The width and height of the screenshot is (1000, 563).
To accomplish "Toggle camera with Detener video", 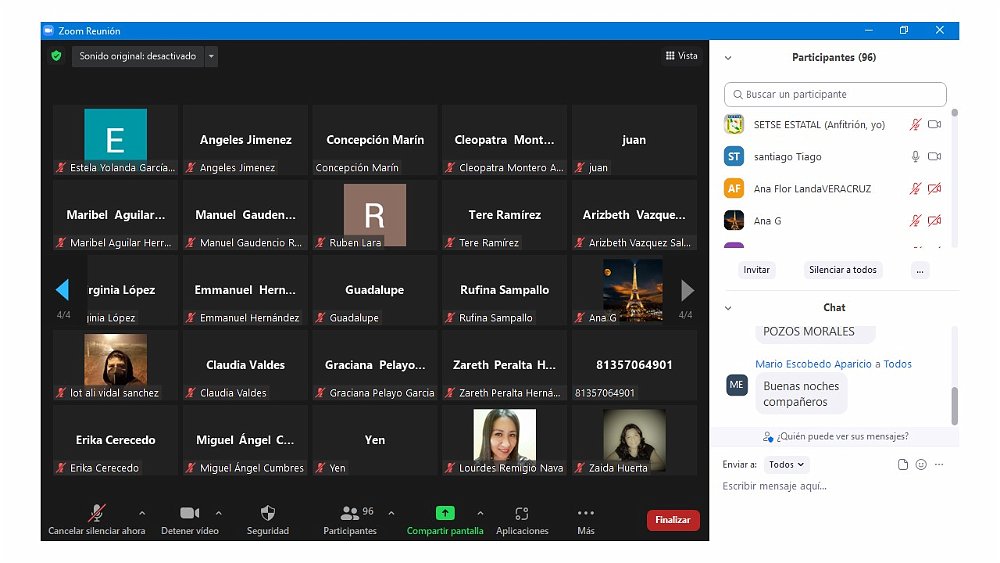I will point(189,513).
